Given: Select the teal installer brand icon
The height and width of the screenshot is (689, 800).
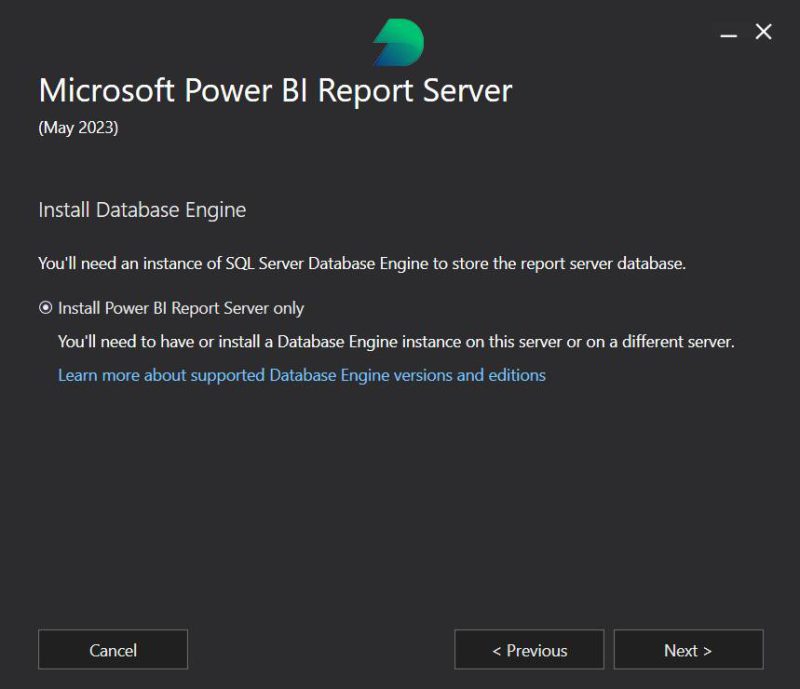Looking at the screenshot, I should [x=398, y=42].
